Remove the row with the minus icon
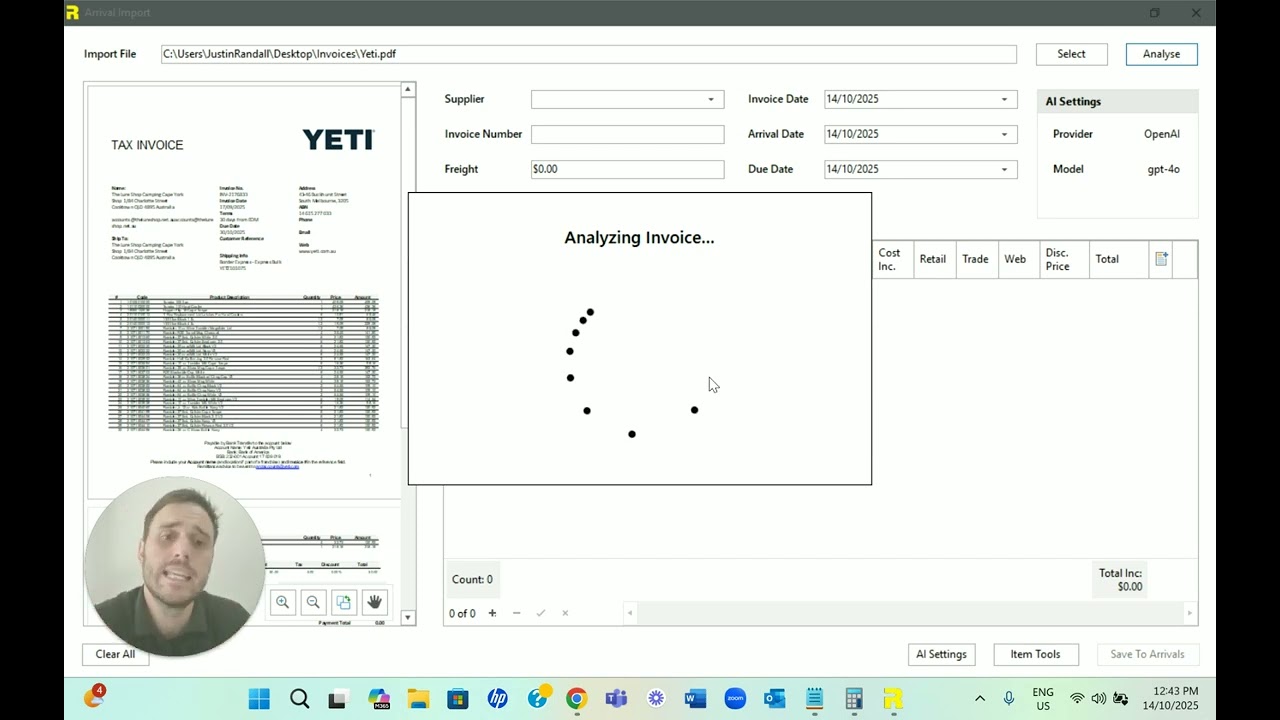Screen dimensions: 1280x720 516,613
